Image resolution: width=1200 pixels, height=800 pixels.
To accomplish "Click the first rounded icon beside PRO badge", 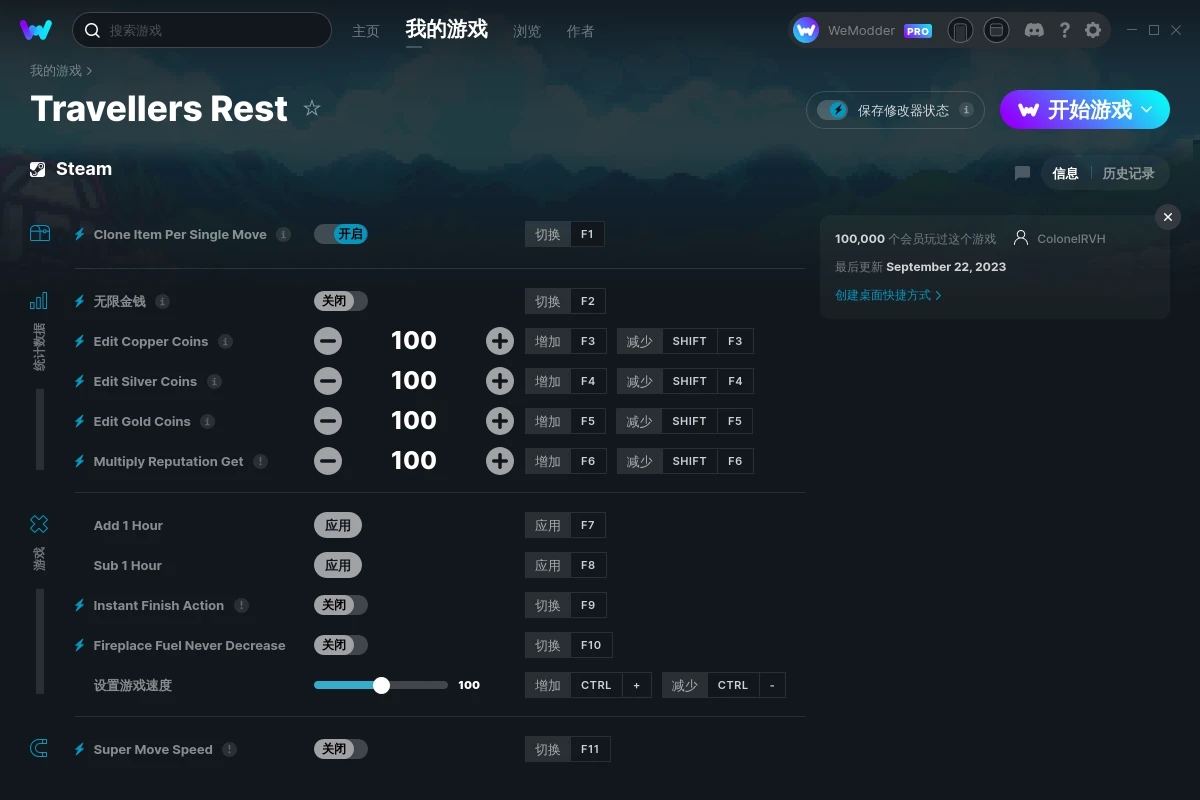I will pos(960,30).
